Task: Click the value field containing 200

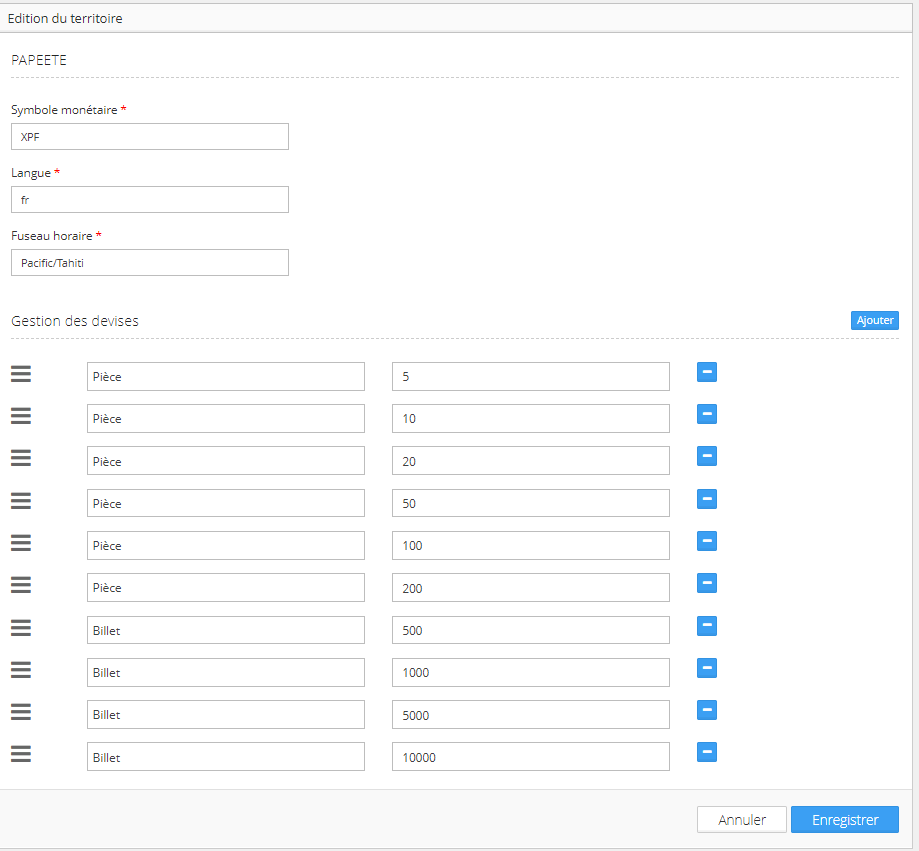Action: [x=530, y=588]
